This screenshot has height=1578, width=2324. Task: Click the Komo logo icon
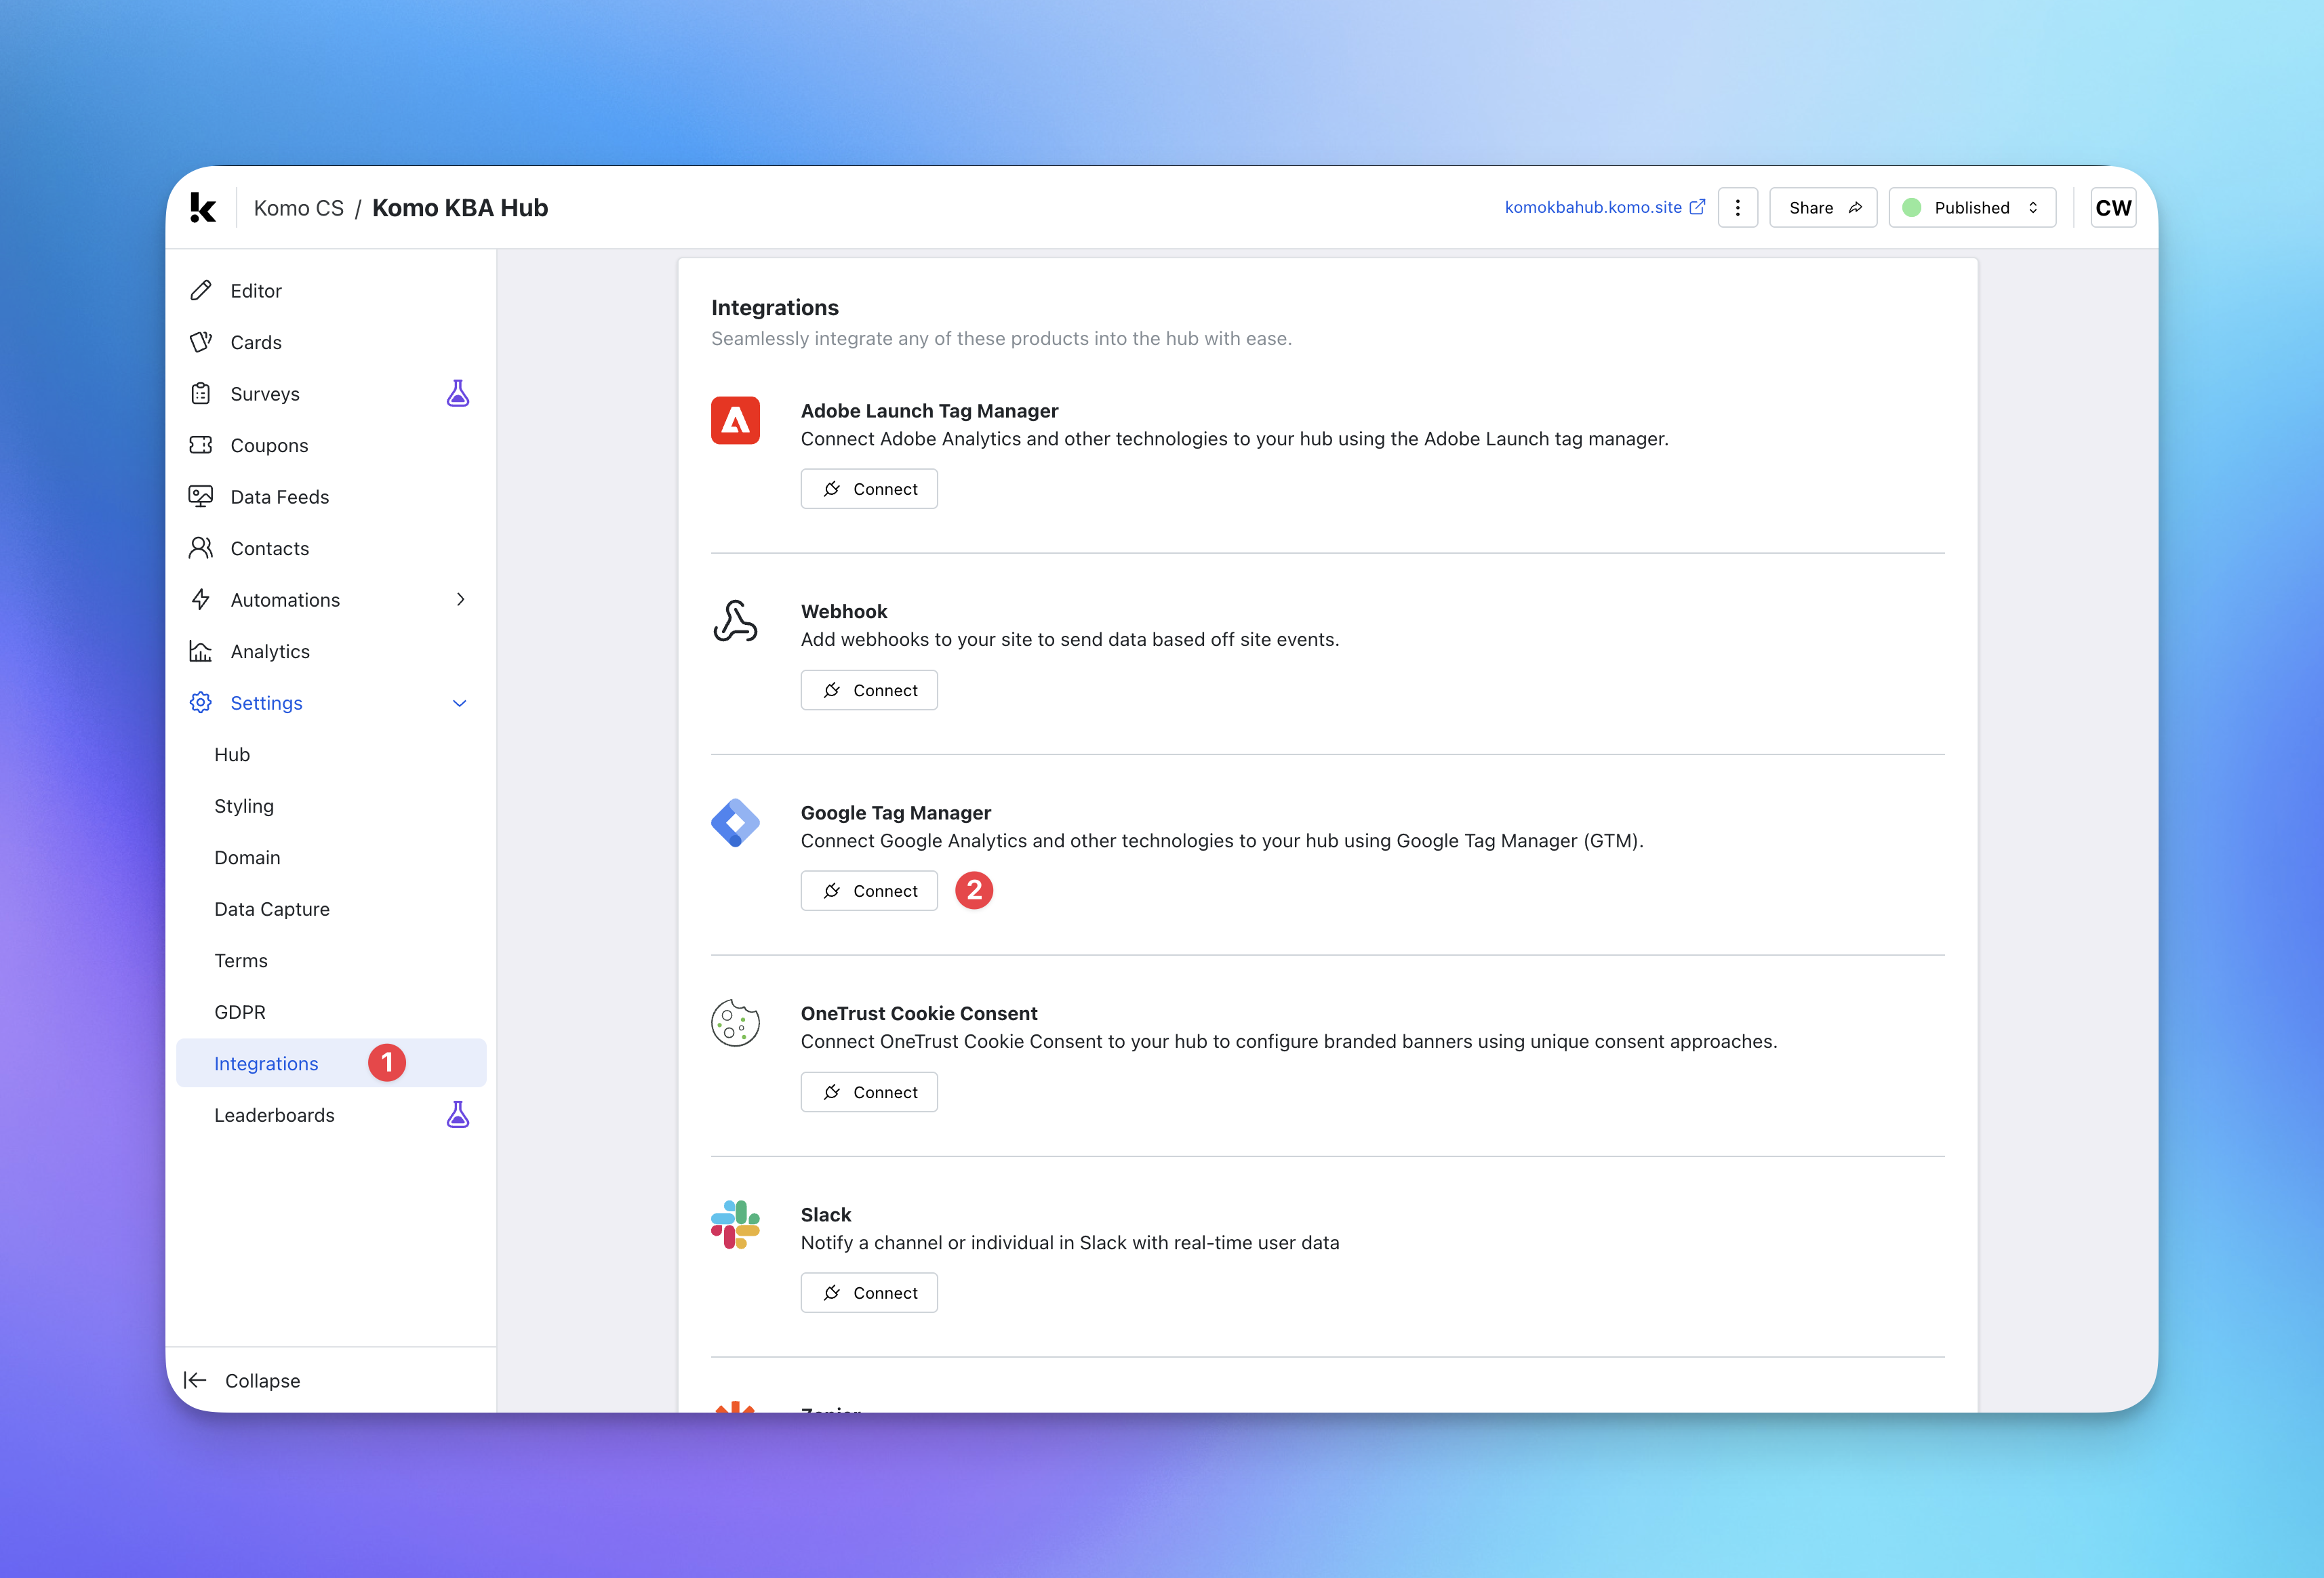tap(203, 208)
